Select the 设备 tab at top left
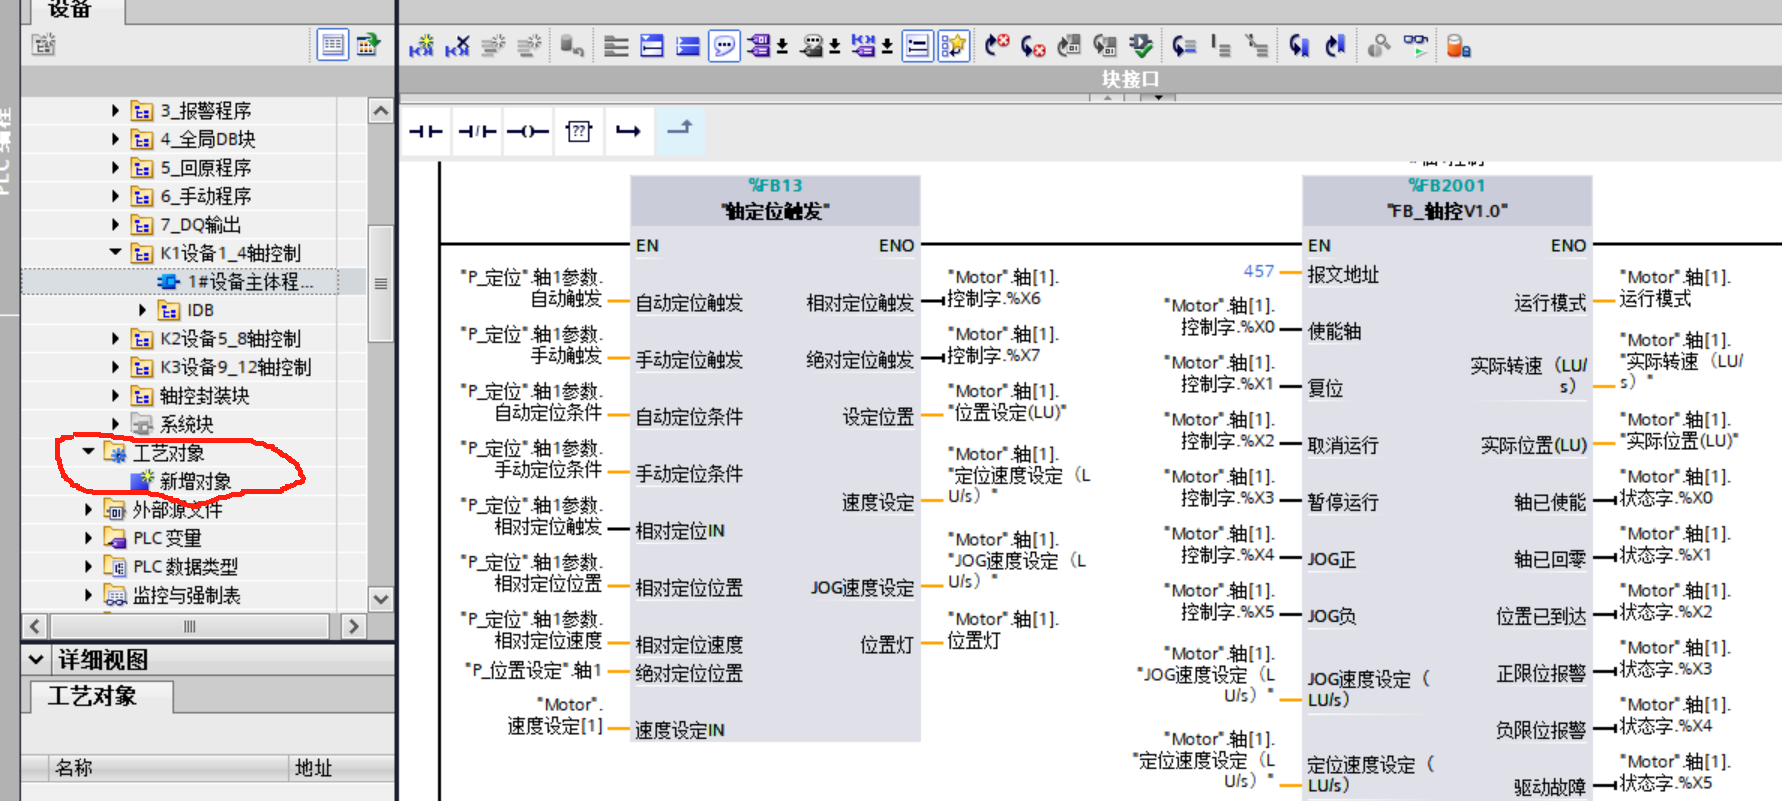 coord(70,9)
